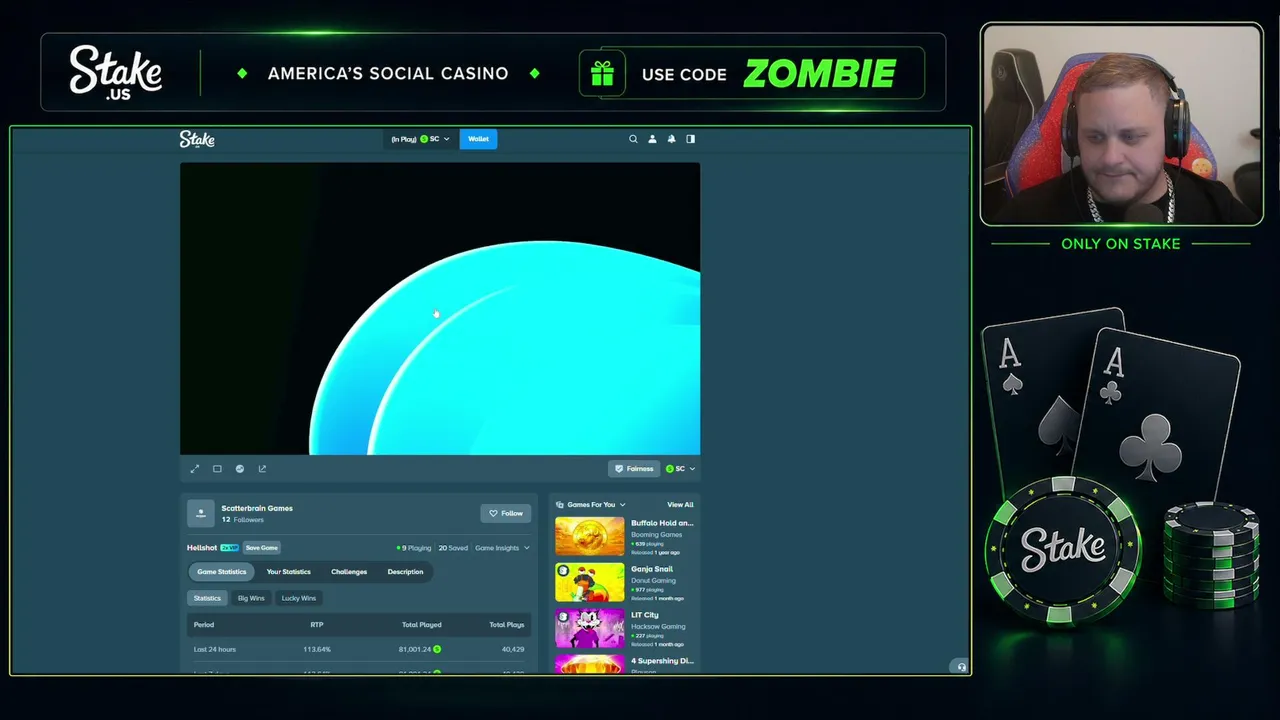This screenshot has height=720, width=1280.
Task: Open the (In Play) SC balance dropdown
Action: [420, 139]
